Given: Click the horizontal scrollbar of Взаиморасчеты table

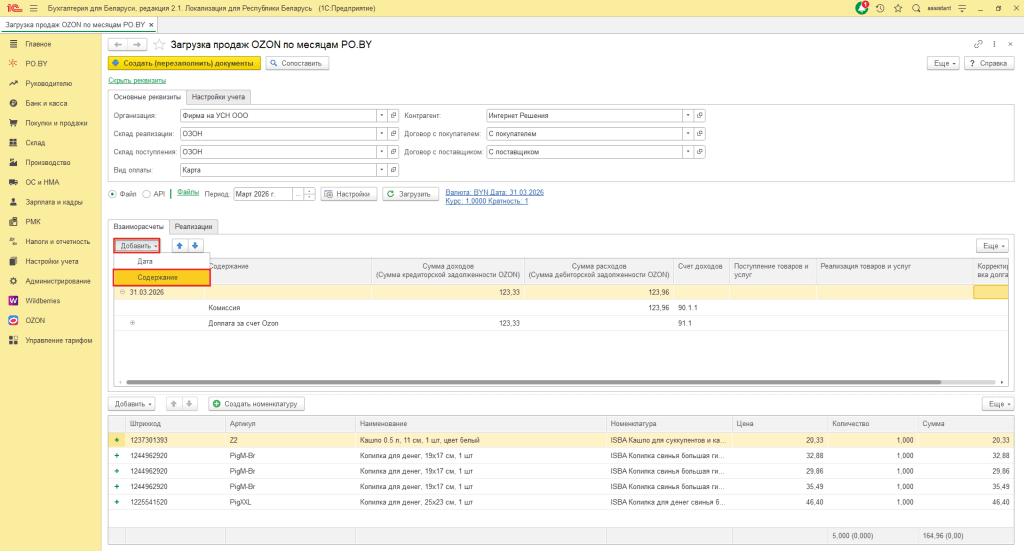Looking at the screenshot, I should 534,382.
